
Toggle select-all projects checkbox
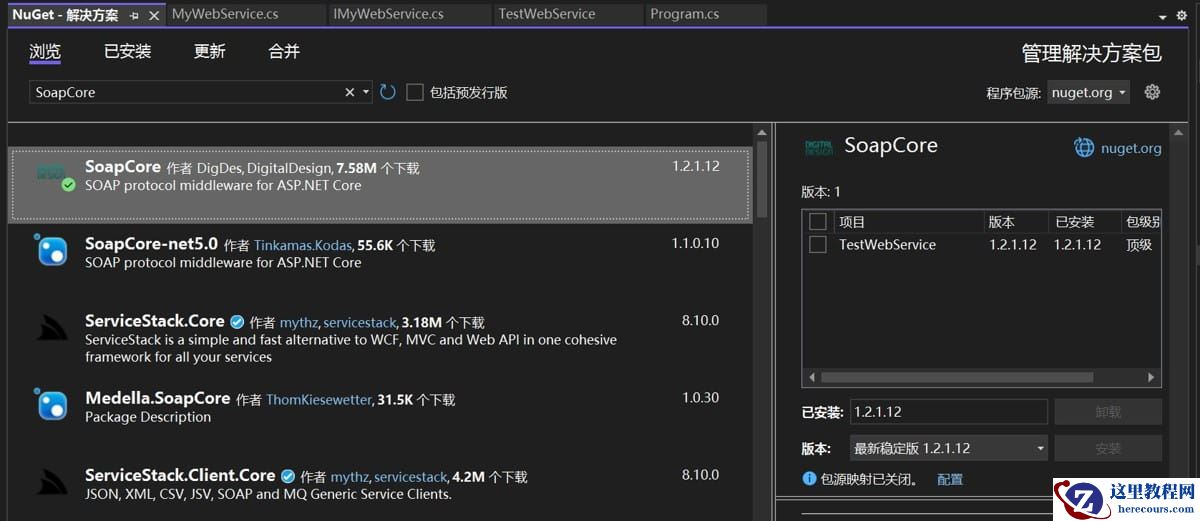[818, 222]
